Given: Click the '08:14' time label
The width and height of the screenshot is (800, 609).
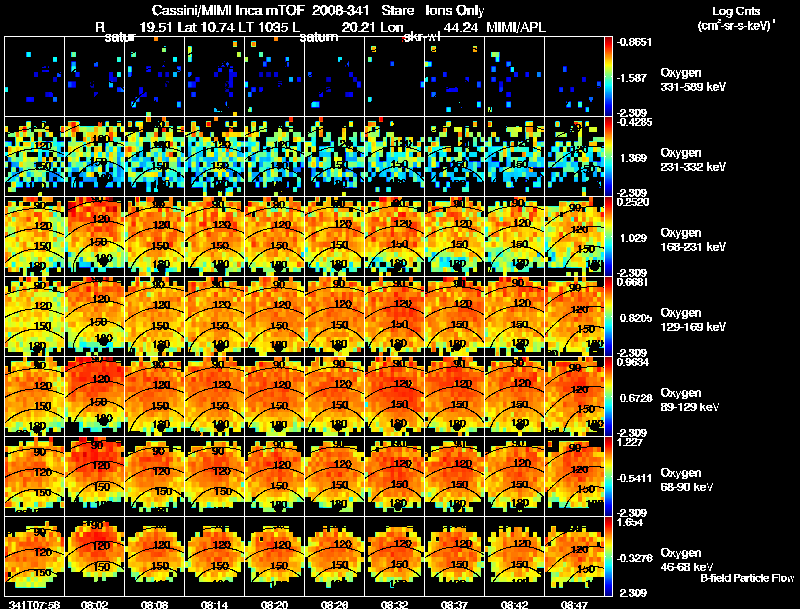Looking at the screenshot, I should 214,605.
